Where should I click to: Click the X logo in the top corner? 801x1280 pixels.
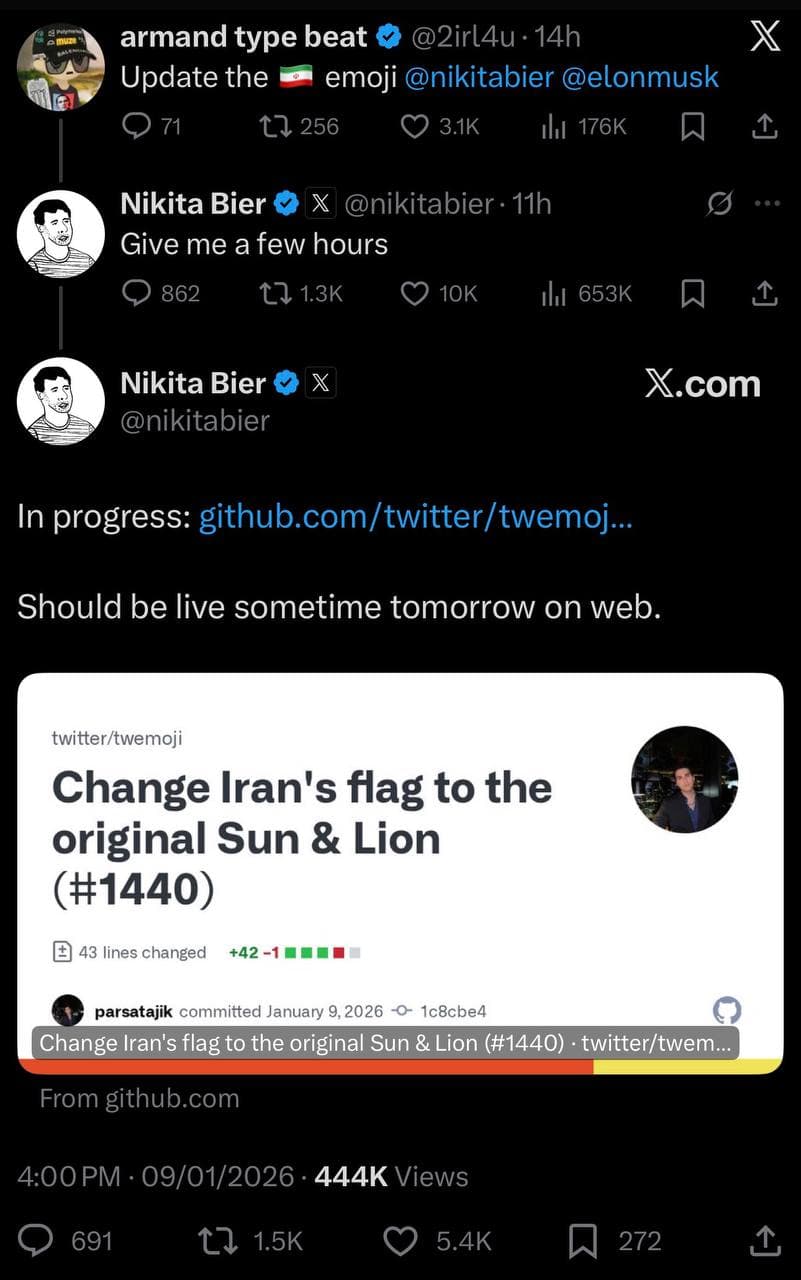click(x=764, y=35)
